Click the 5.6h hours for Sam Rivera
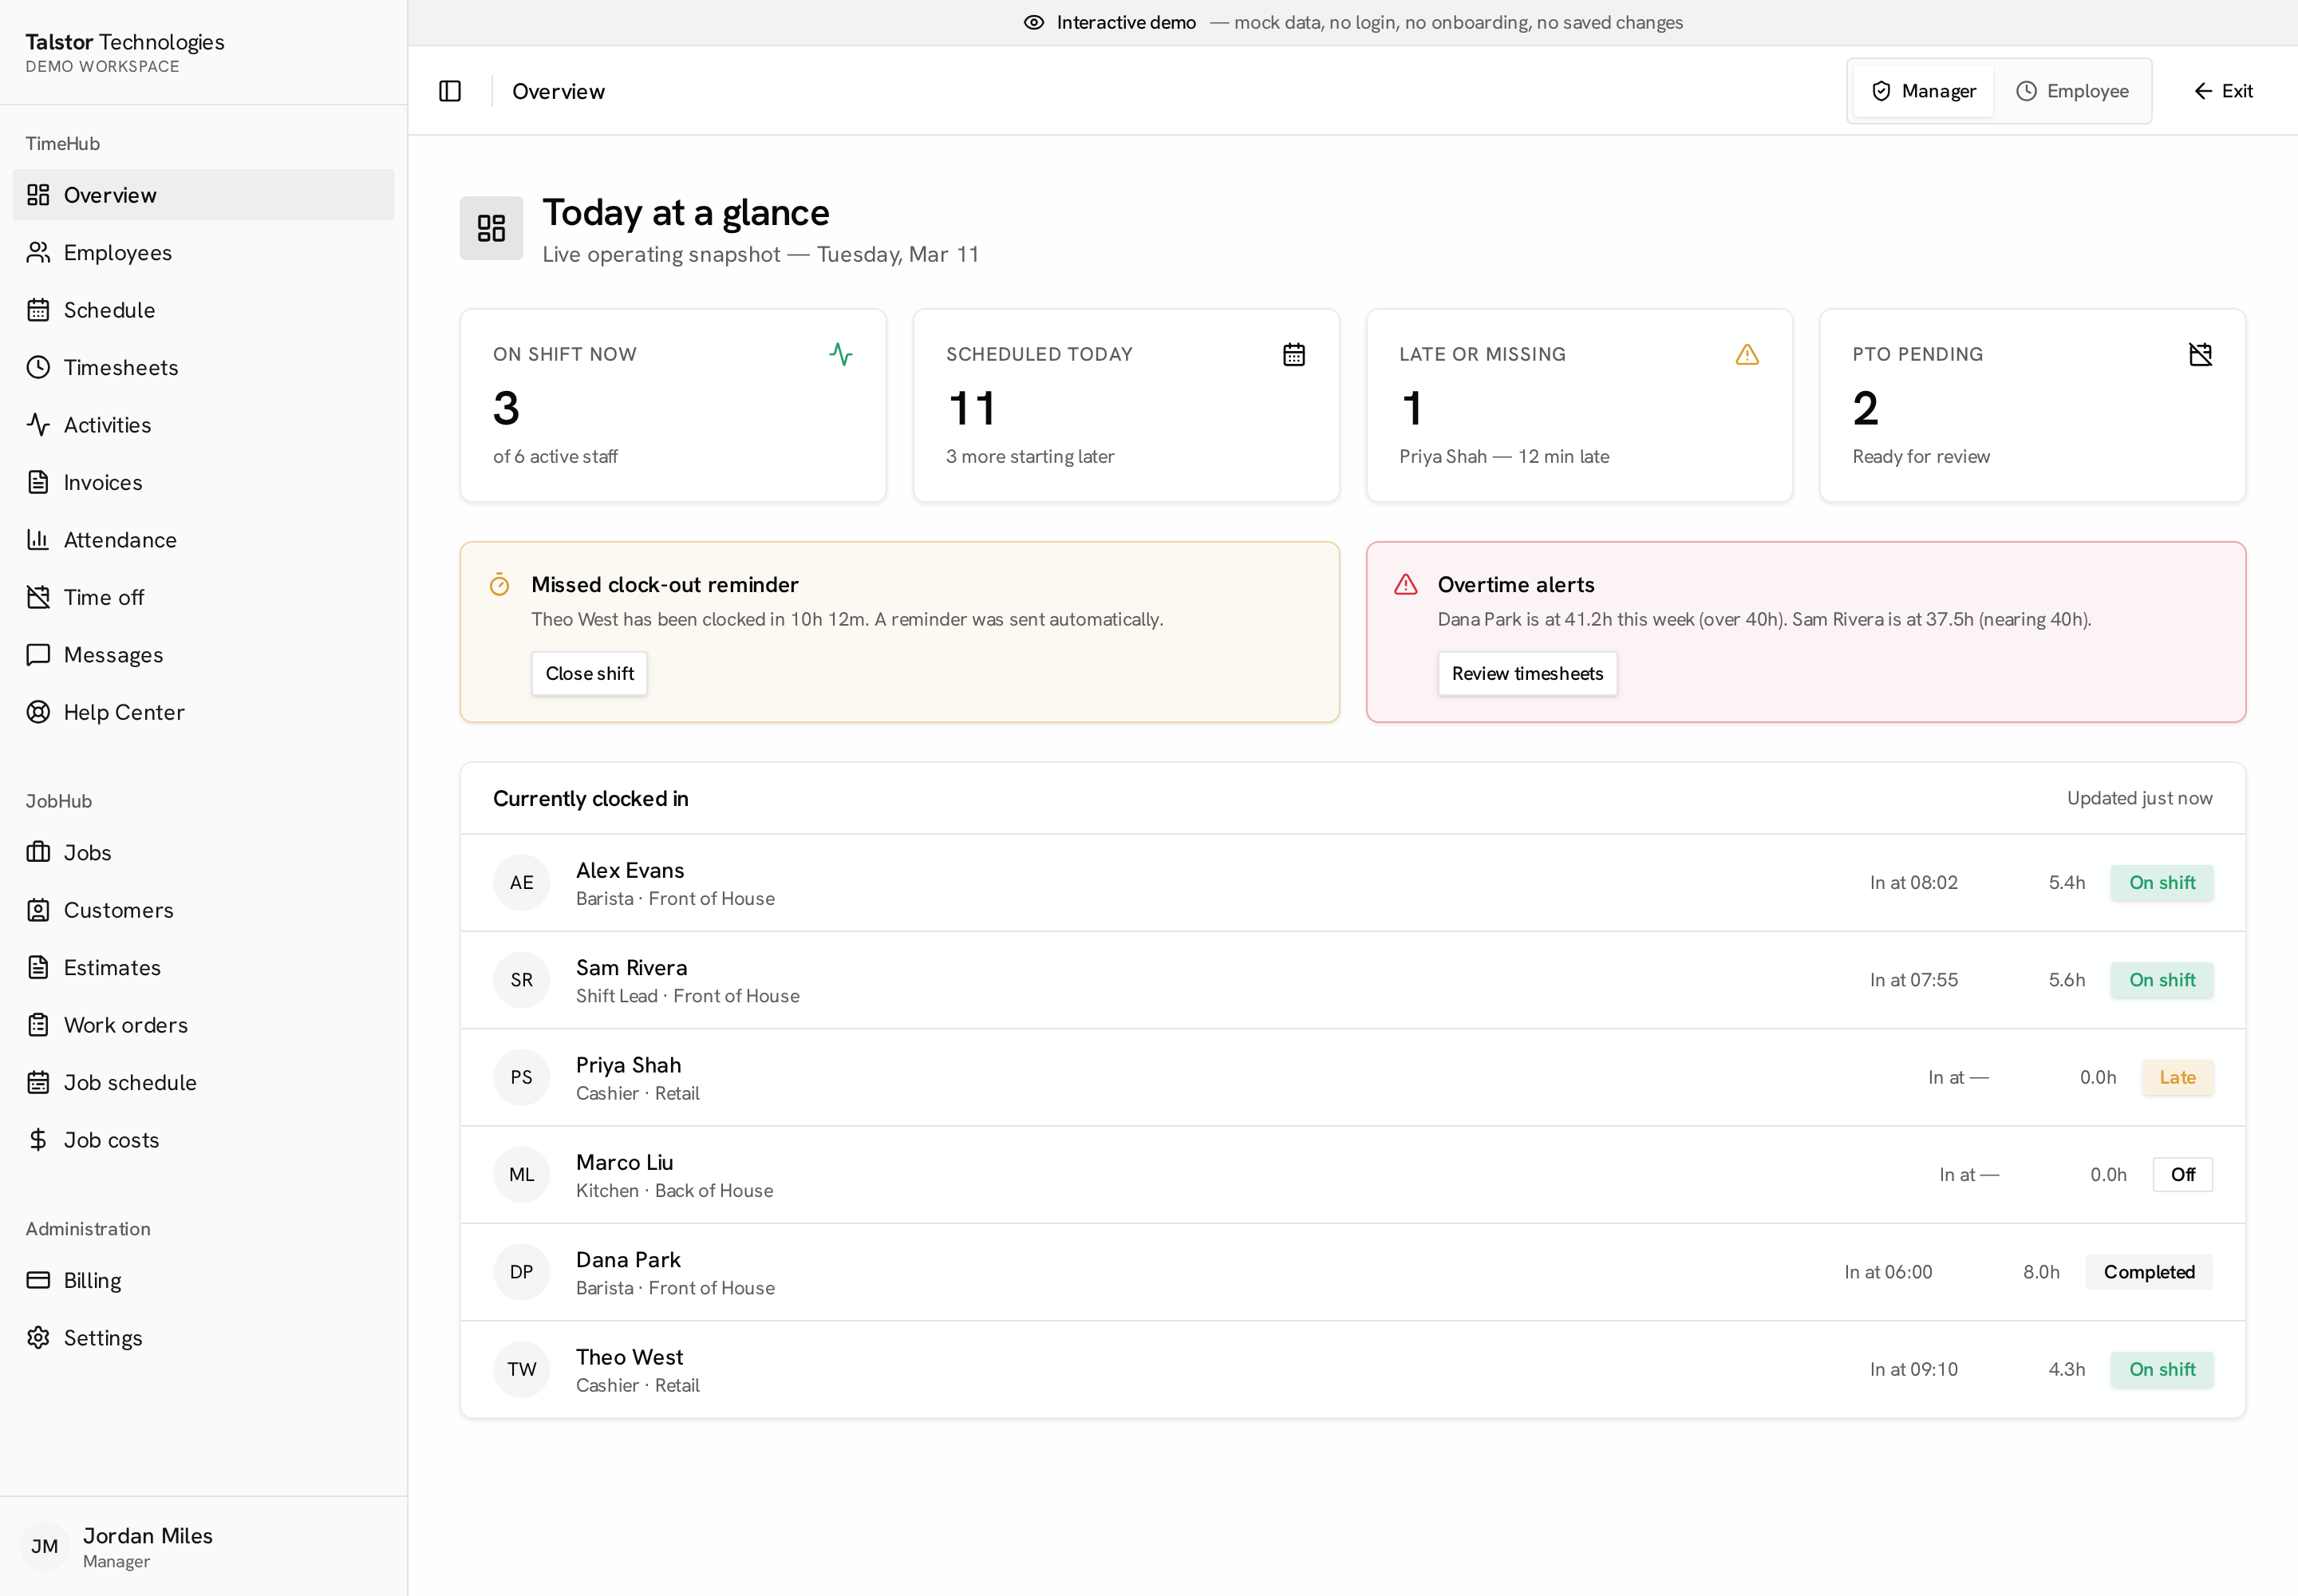 click(x=2066, y=980)
